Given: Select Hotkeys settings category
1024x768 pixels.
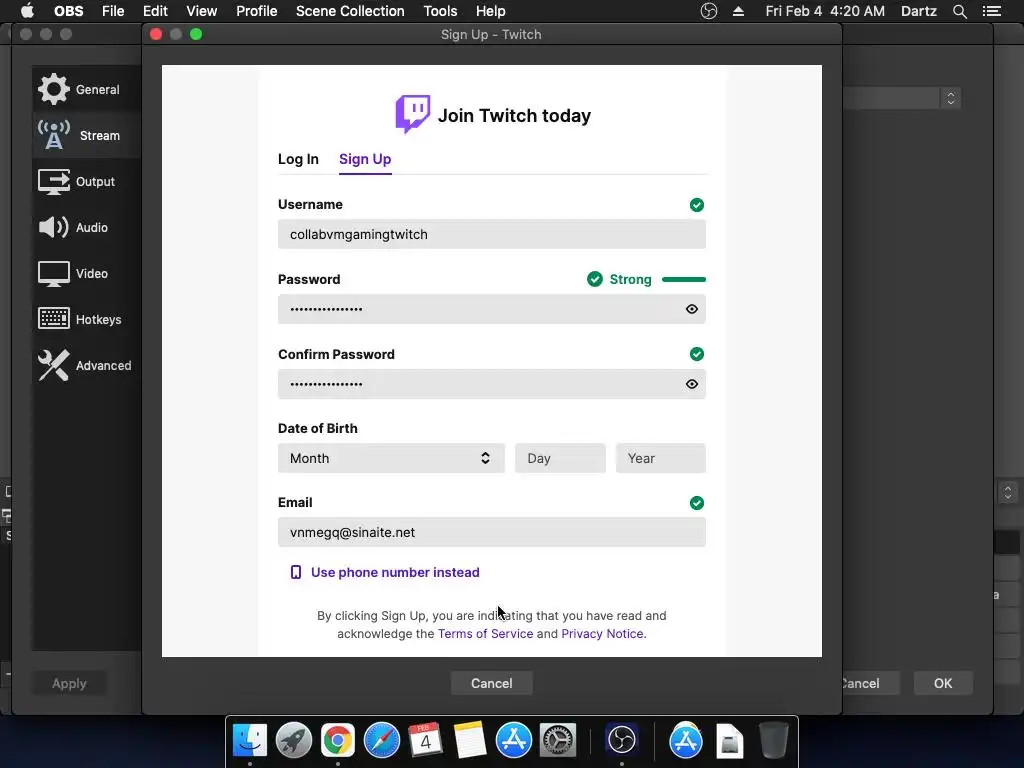Looking at the screenshot, I should click(86, 319).
